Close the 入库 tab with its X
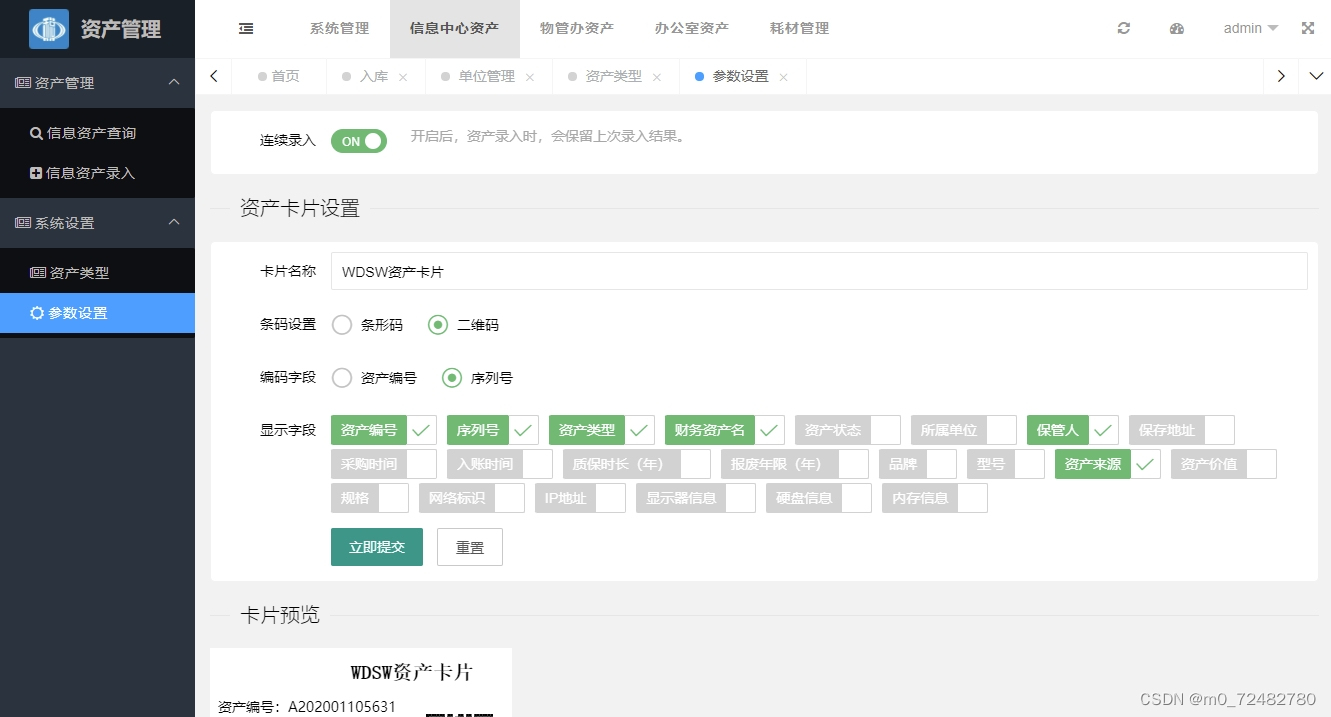The width and height of the screenshot is (1331, 717). 403,77
